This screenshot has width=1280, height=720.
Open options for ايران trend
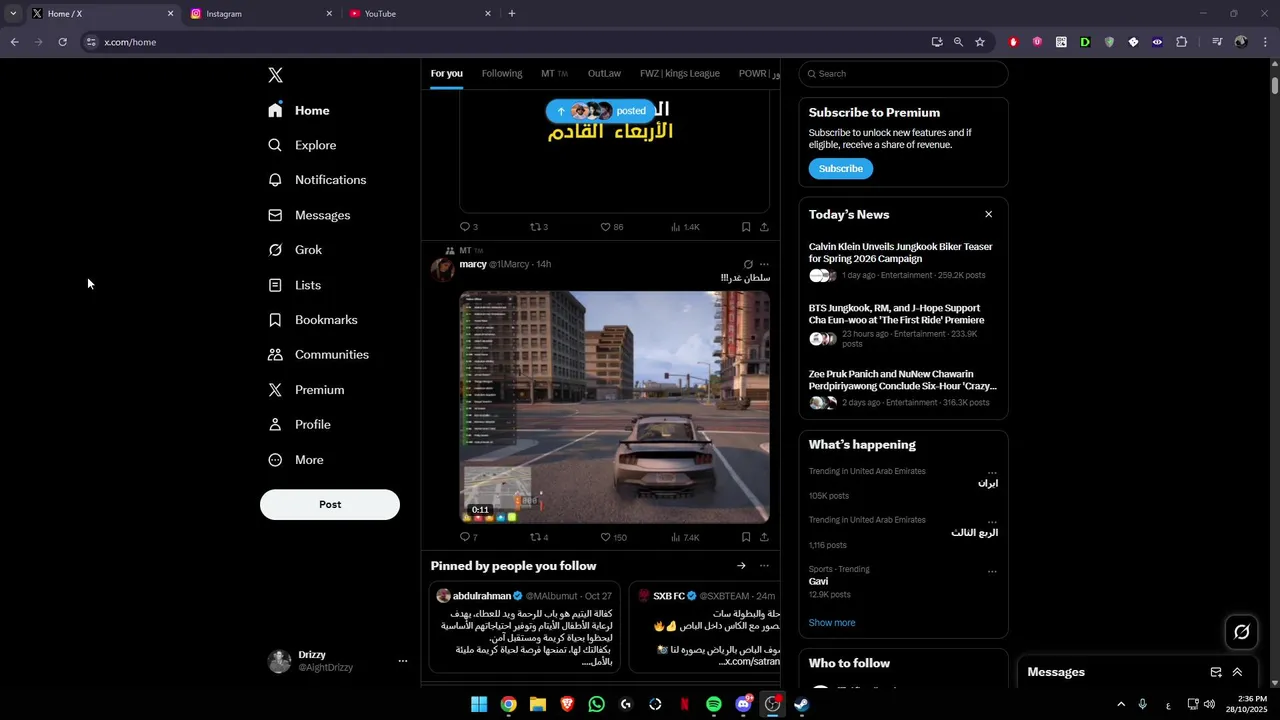992,471
